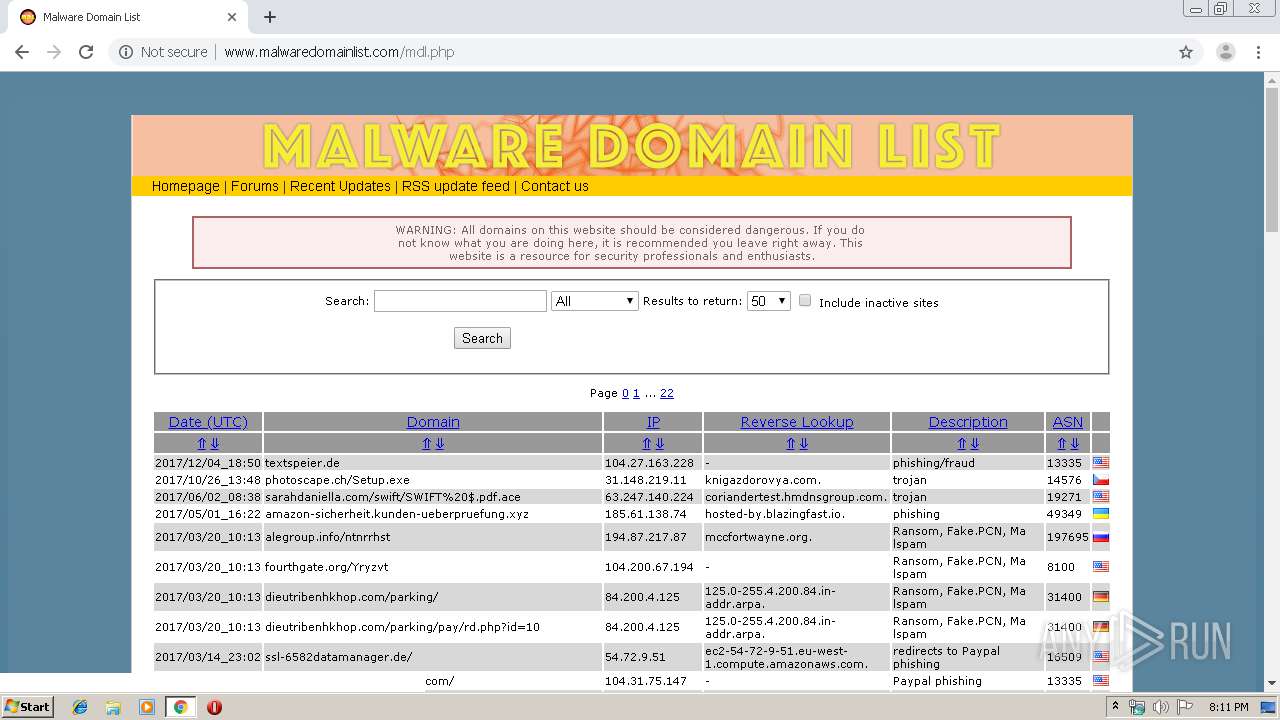Open the Windows Start button
The image size is (1280, 720).
click(27, 707)
